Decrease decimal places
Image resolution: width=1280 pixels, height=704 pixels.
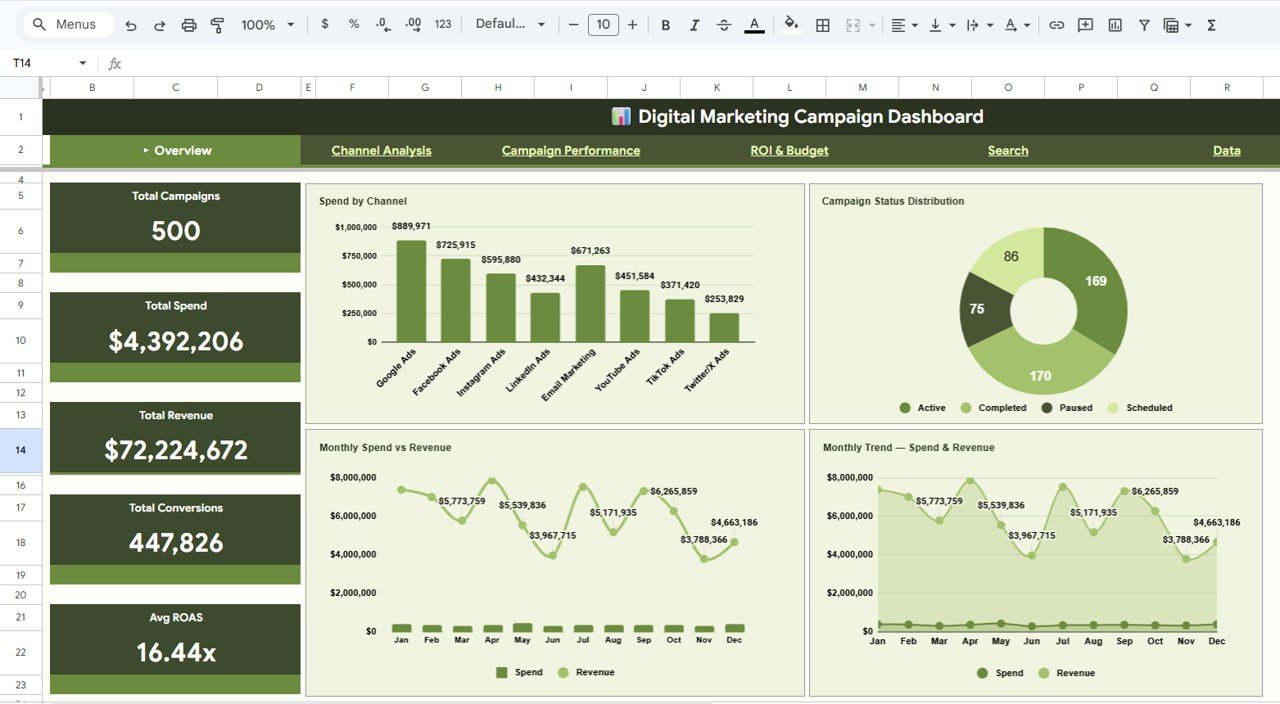(x=381, y=24)
